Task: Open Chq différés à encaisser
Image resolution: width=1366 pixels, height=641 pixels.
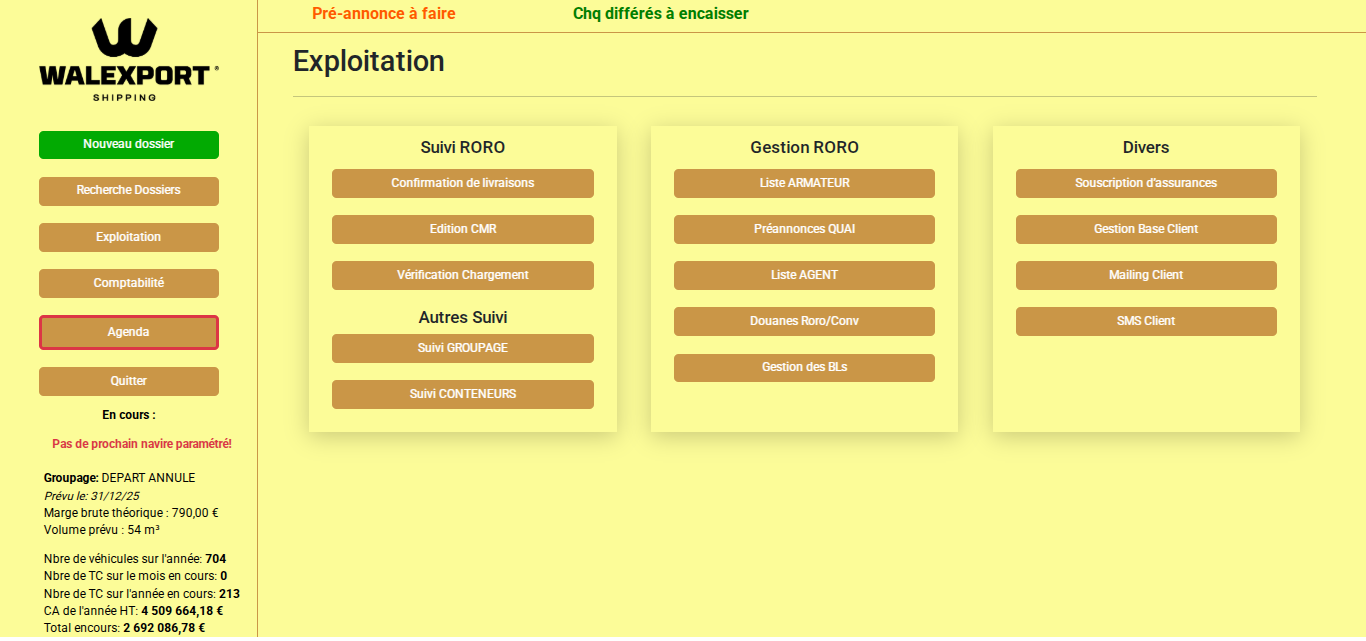Action: pos(659,14)
